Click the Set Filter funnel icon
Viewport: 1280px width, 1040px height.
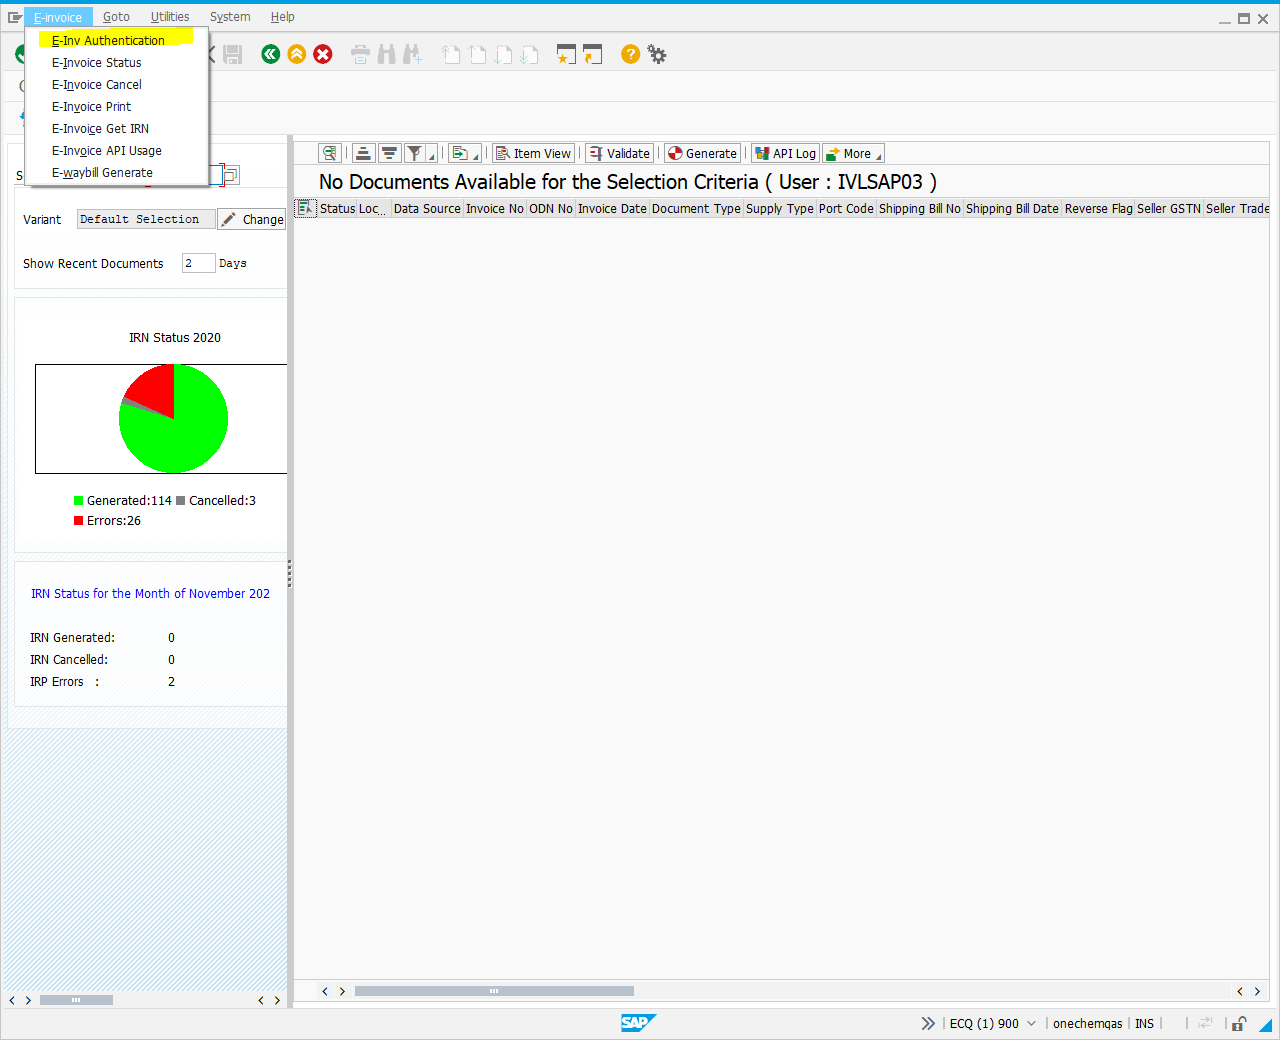click(414, 153)
